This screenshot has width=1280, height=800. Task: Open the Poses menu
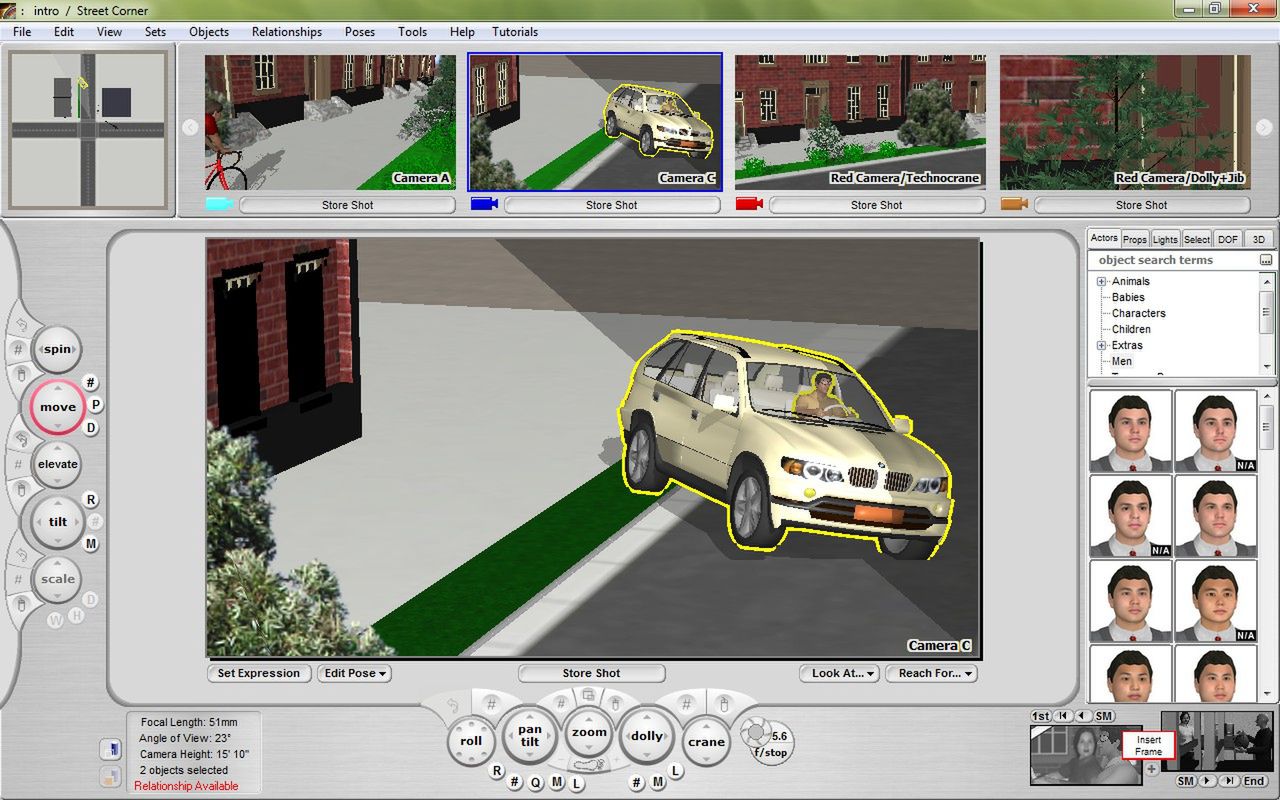point(360,32)
